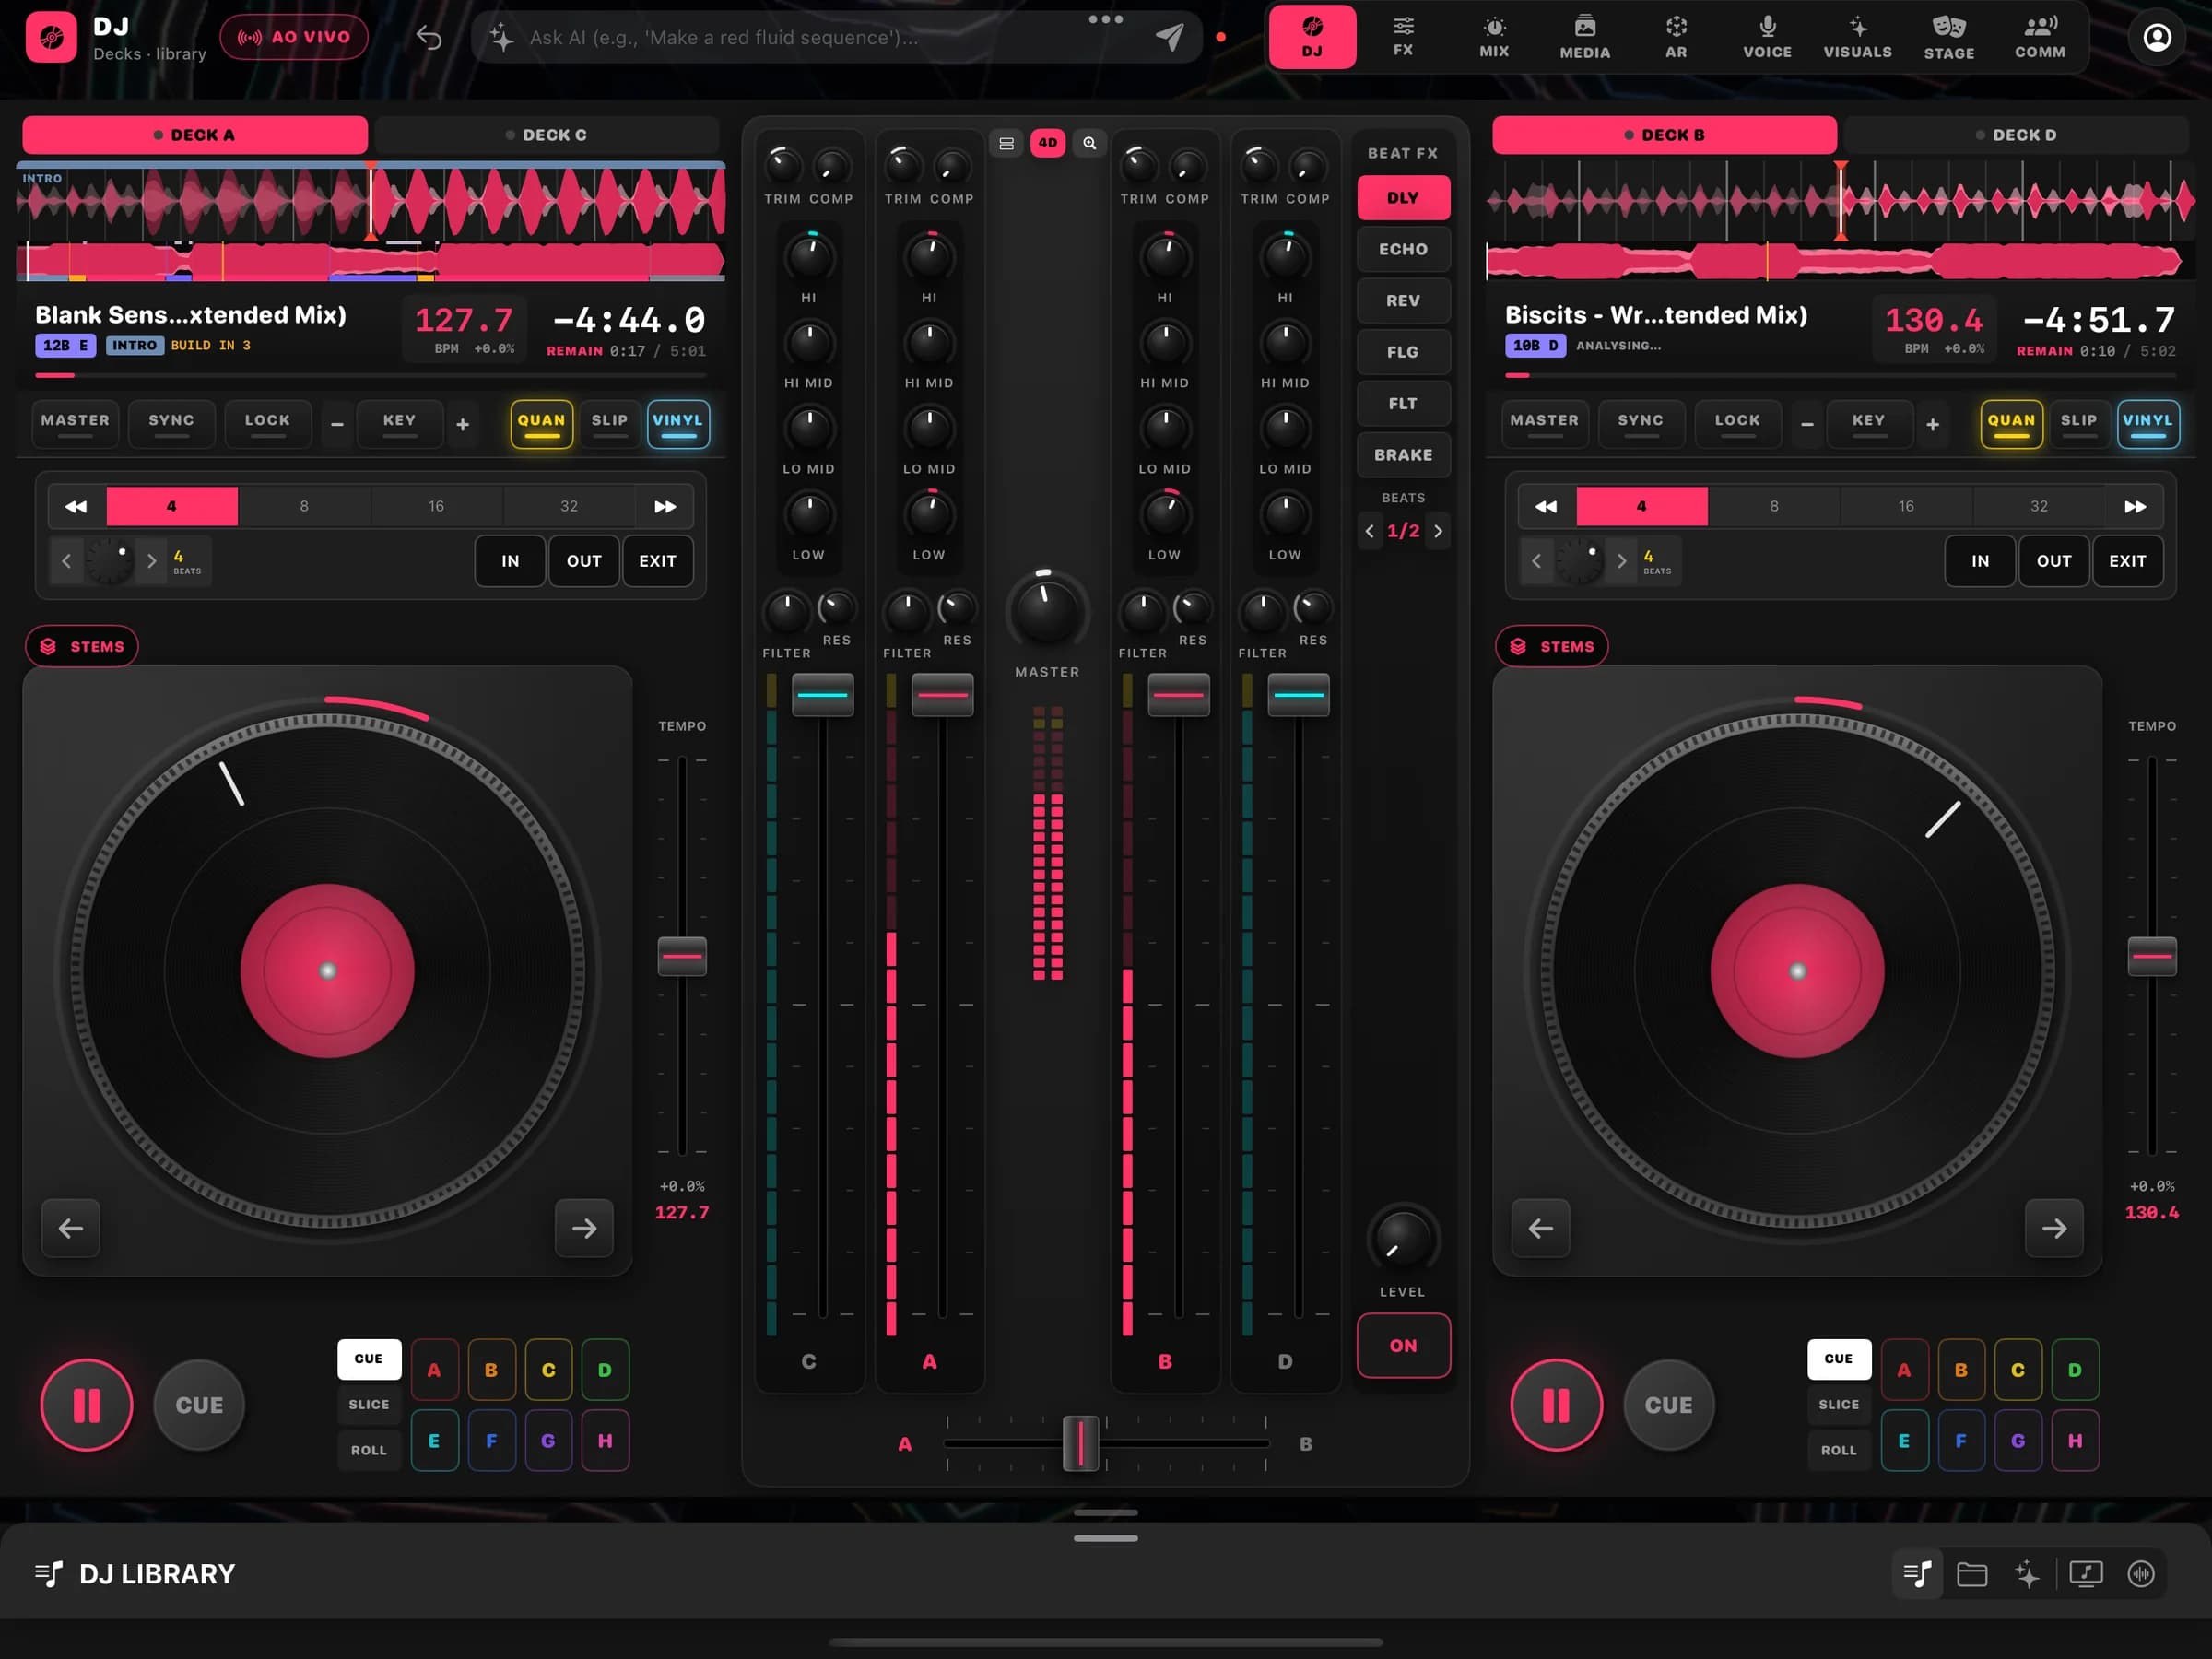Click Deck A tempo slider handle
The image size is (2212, 1659).
(x=682, y=956)
